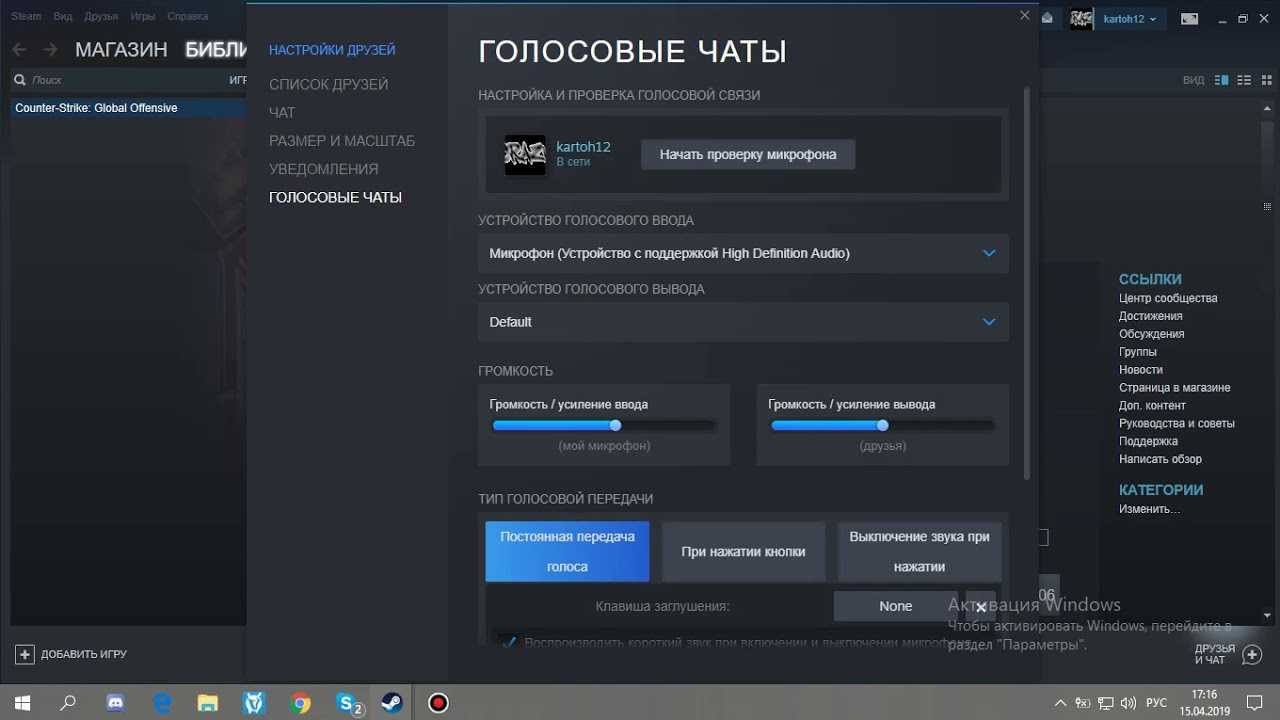Open the Игры menu

pos(142,17)
